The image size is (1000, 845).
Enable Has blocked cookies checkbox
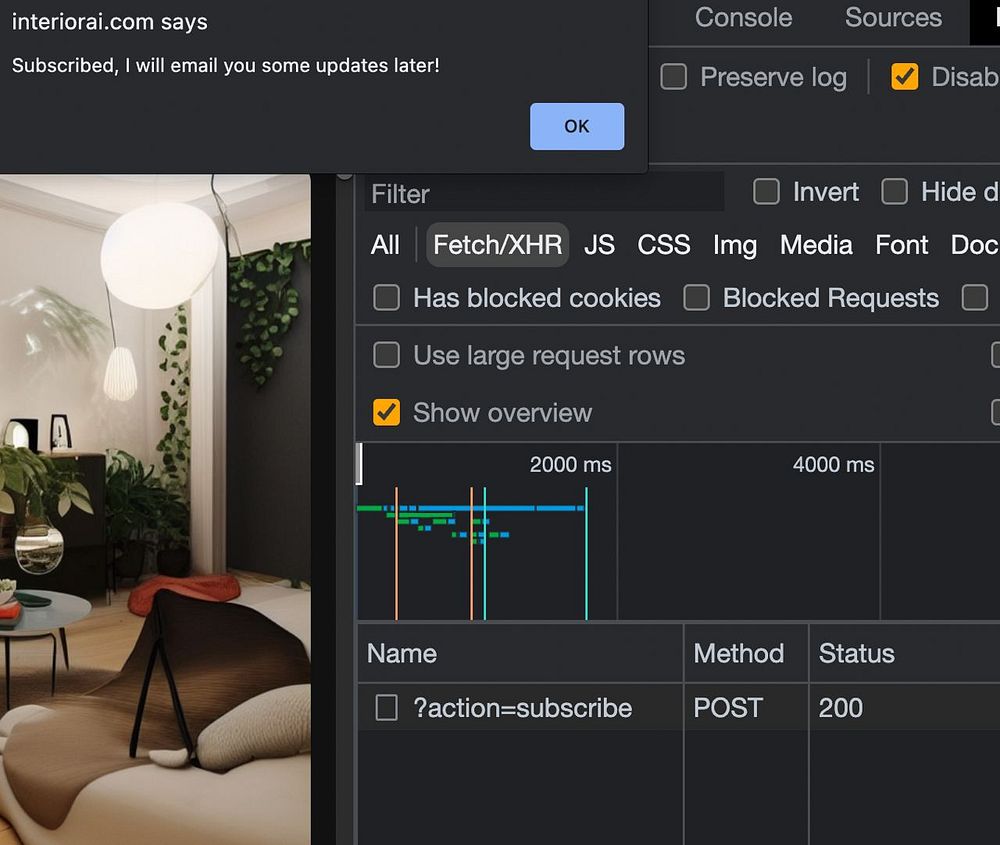coord(386,298)
